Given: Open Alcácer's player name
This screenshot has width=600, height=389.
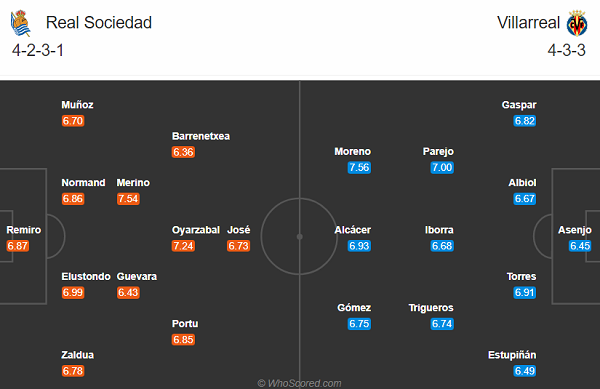Looking at the screenshot, I should pos(352,230).
